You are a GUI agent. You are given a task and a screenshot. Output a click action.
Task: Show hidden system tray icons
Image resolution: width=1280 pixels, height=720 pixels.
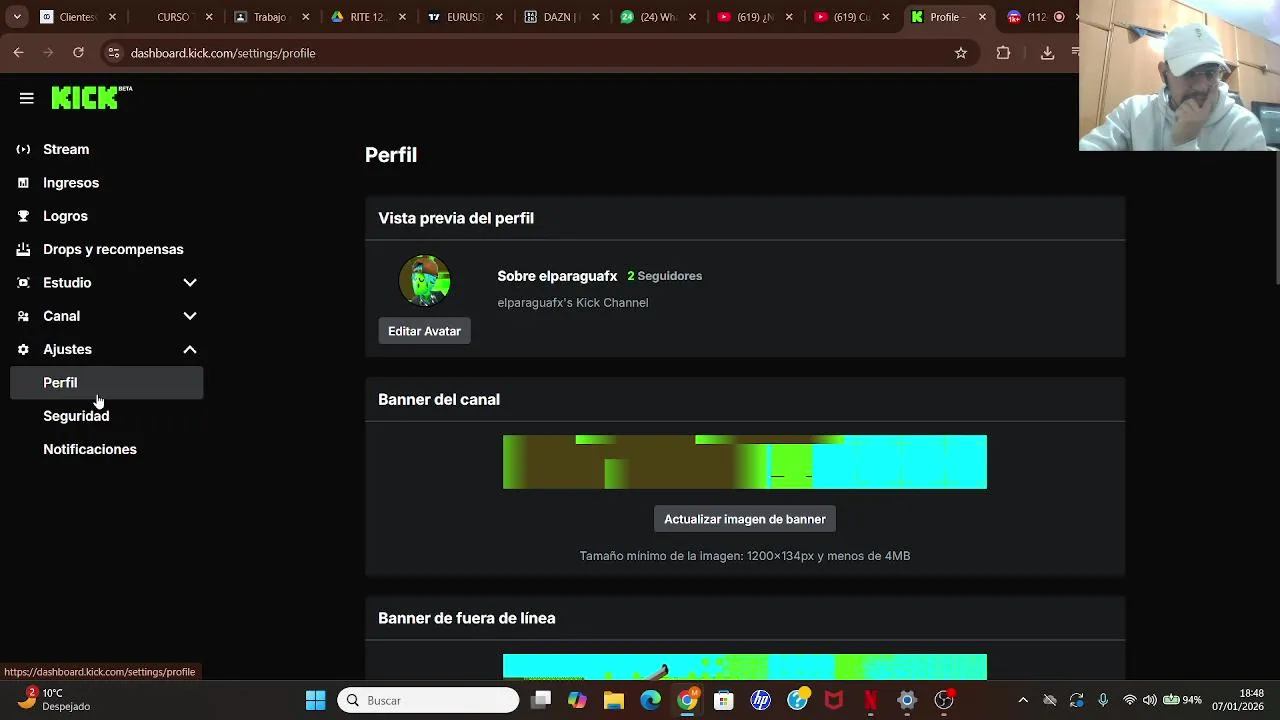point(1022,700)
